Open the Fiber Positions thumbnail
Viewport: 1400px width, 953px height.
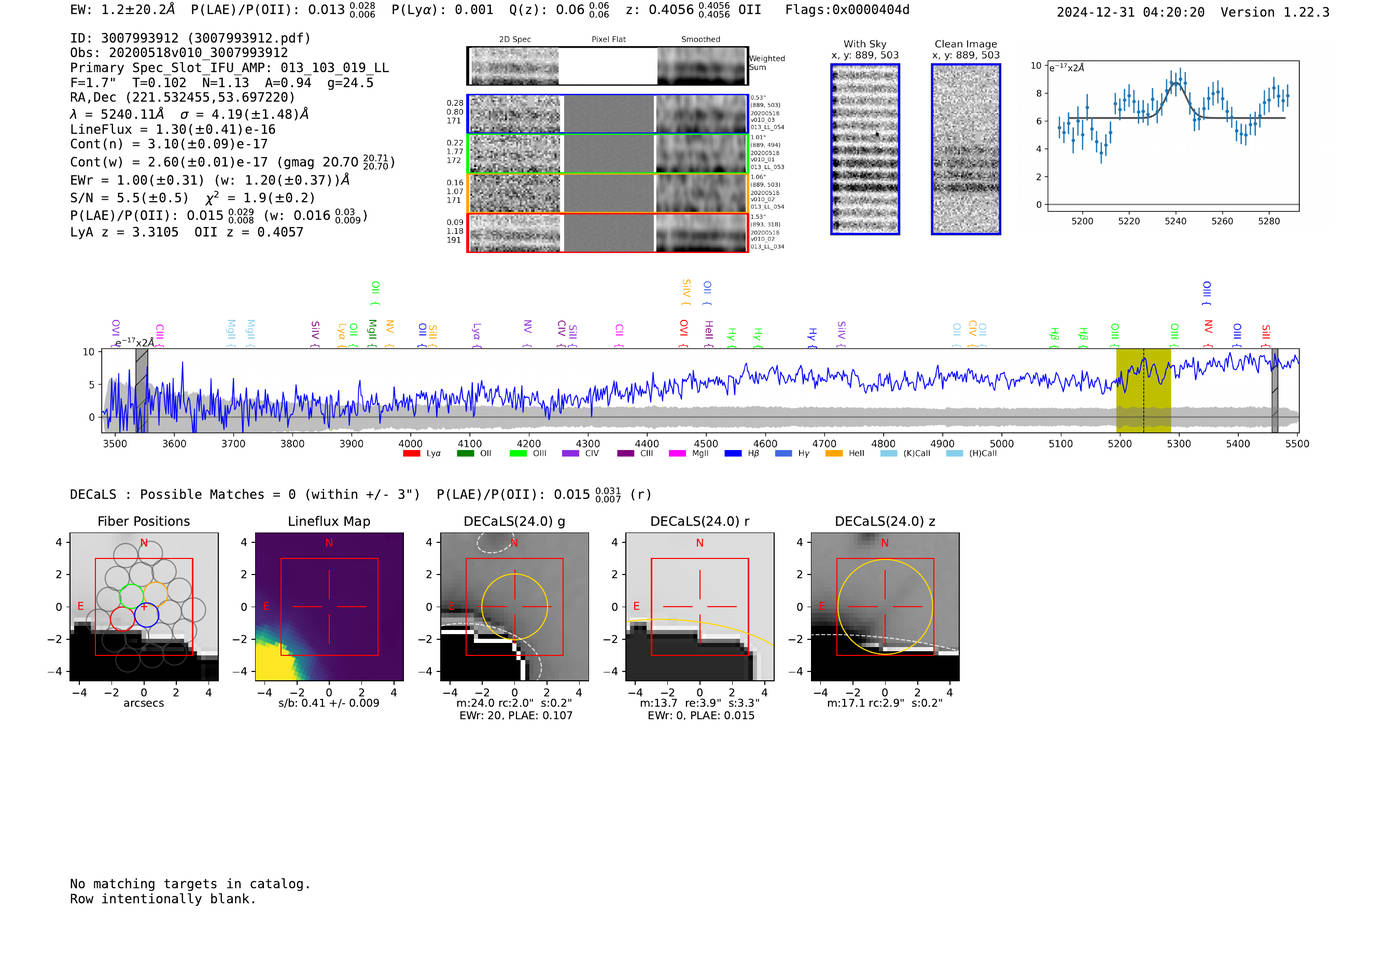(x=144, y=606)
